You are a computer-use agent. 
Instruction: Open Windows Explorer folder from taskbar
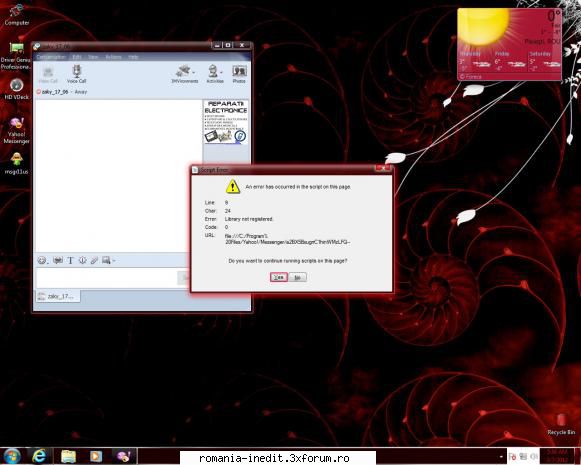tap(68, 456)
